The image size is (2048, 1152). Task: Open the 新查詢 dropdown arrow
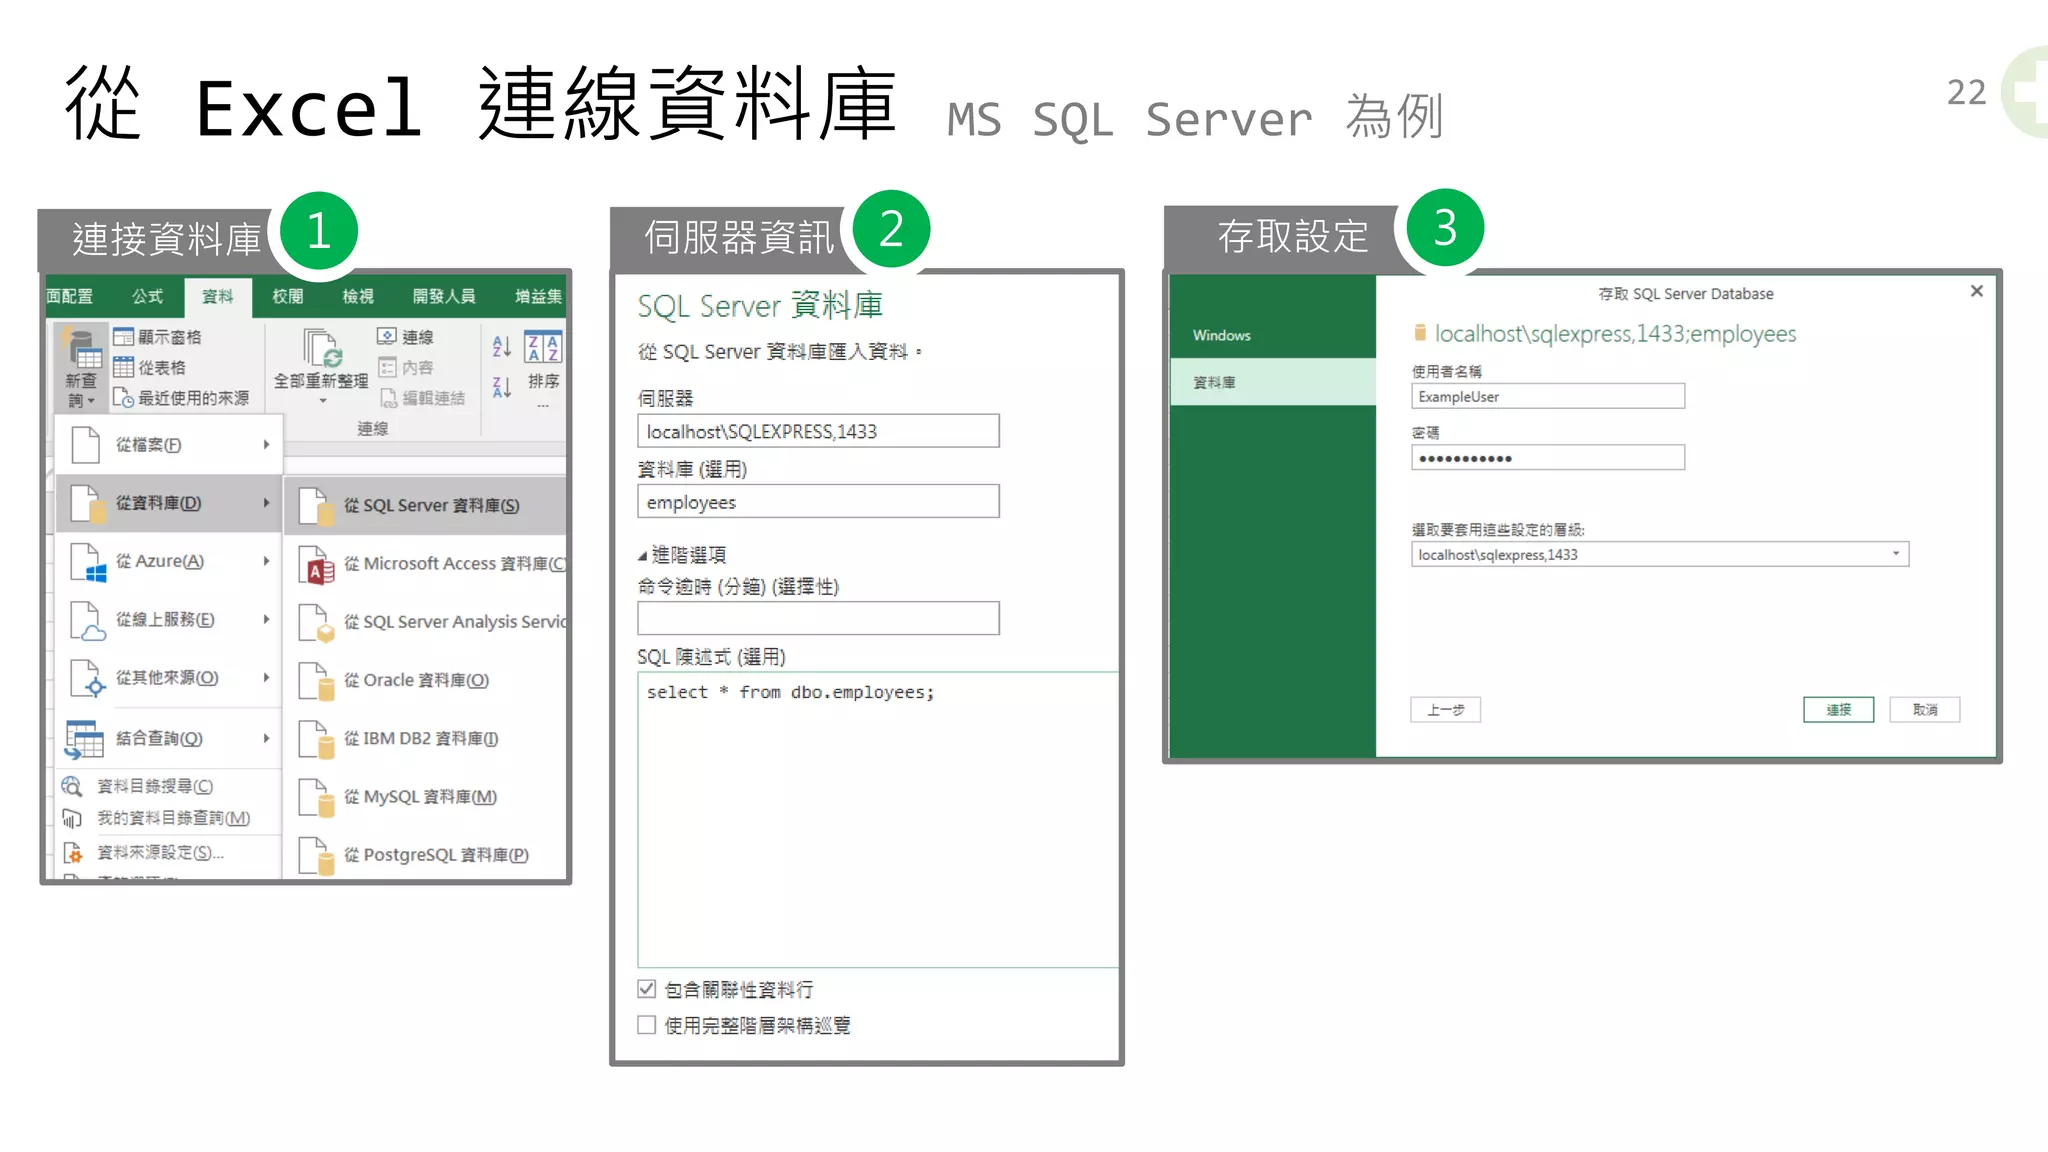[x=91, y=401]
